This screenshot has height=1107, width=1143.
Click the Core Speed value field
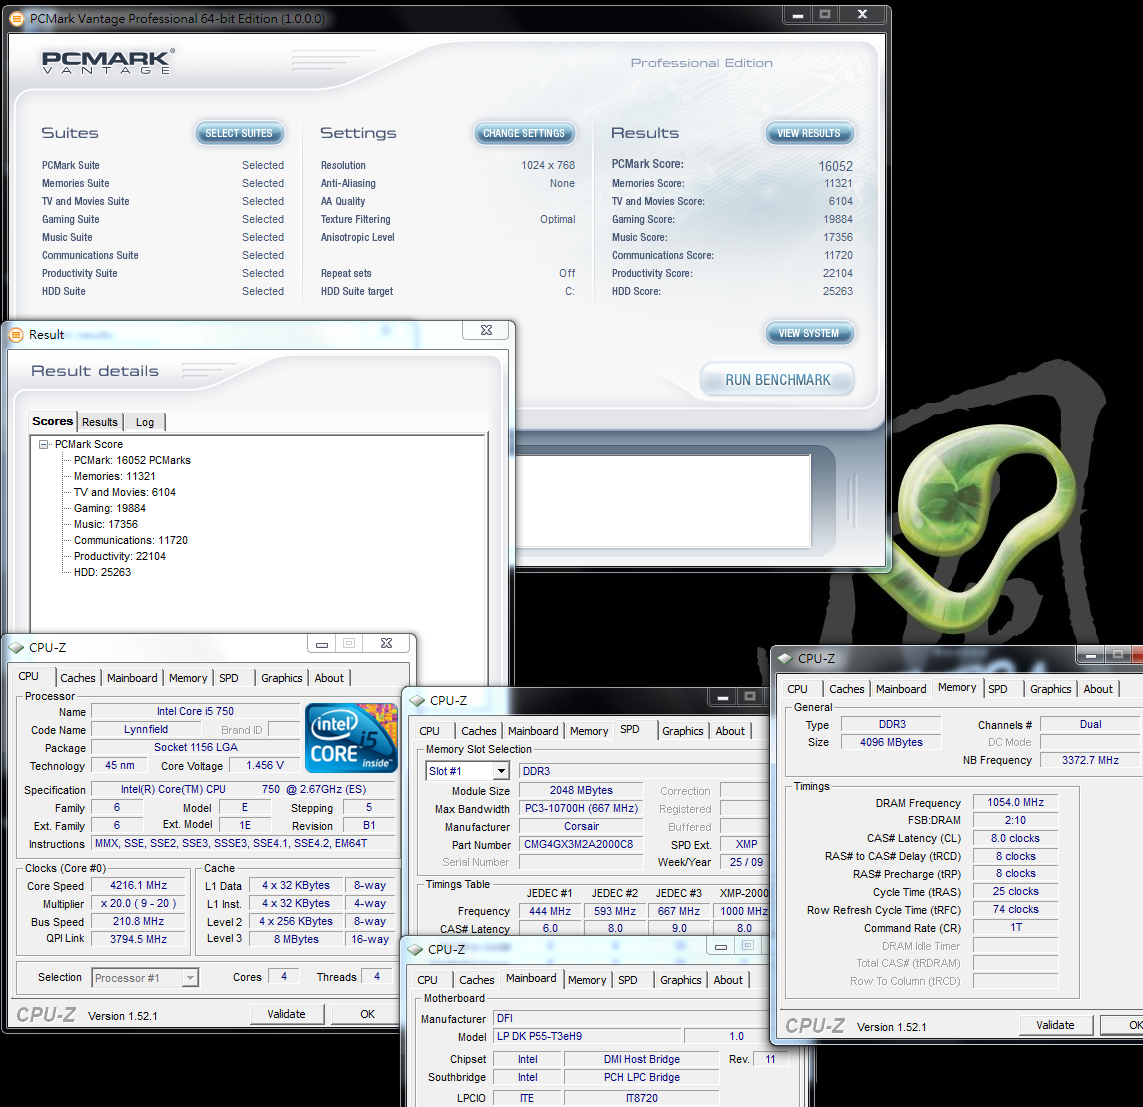pyautogui.click(x=139, y=886)
